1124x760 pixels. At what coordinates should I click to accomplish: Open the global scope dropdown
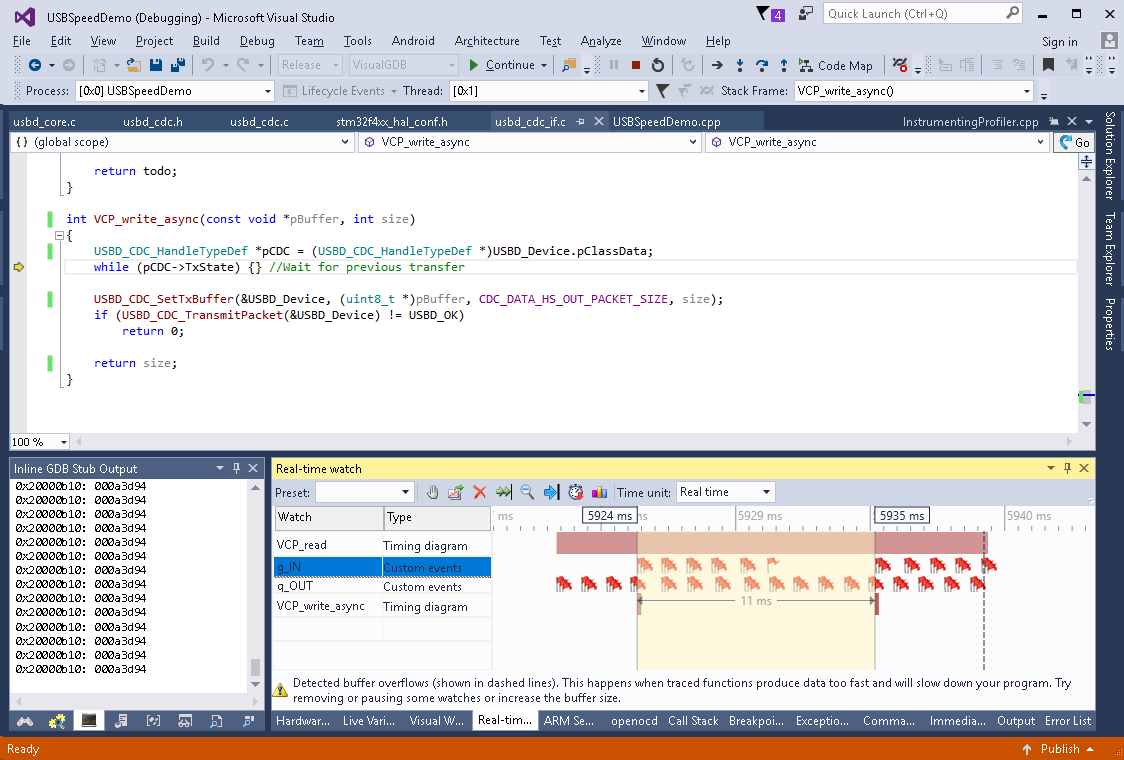coord(181,142)
